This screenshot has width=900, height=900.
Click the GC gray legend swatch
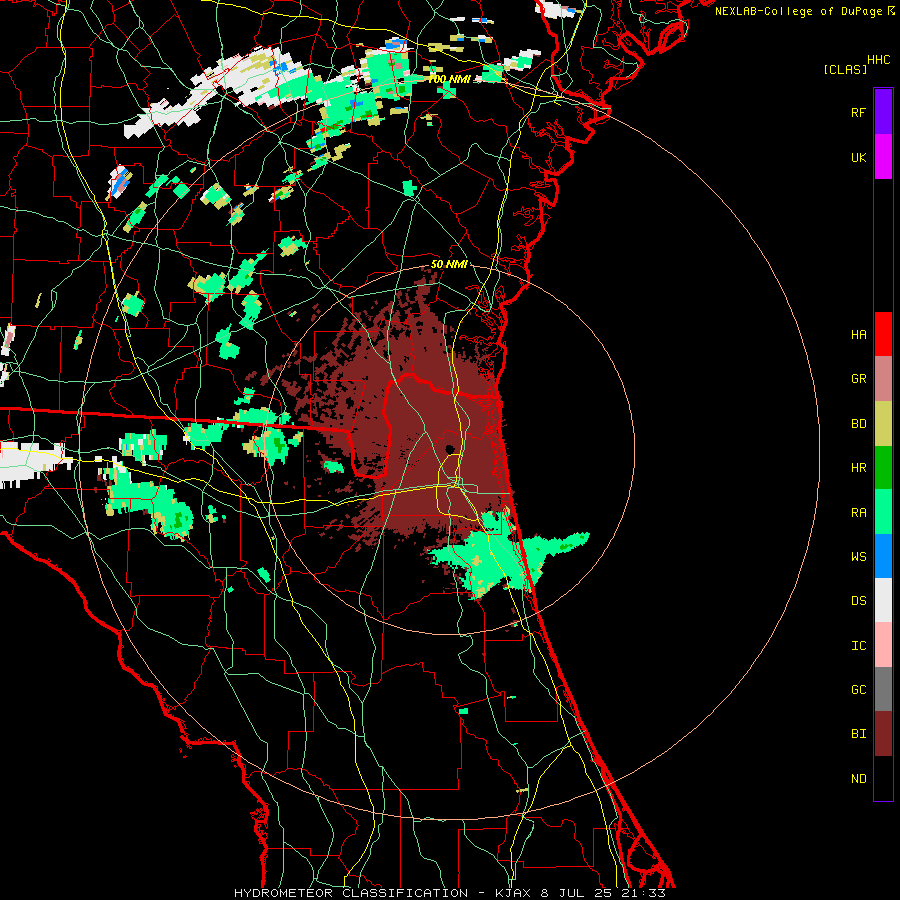click(x=883, y=689)
